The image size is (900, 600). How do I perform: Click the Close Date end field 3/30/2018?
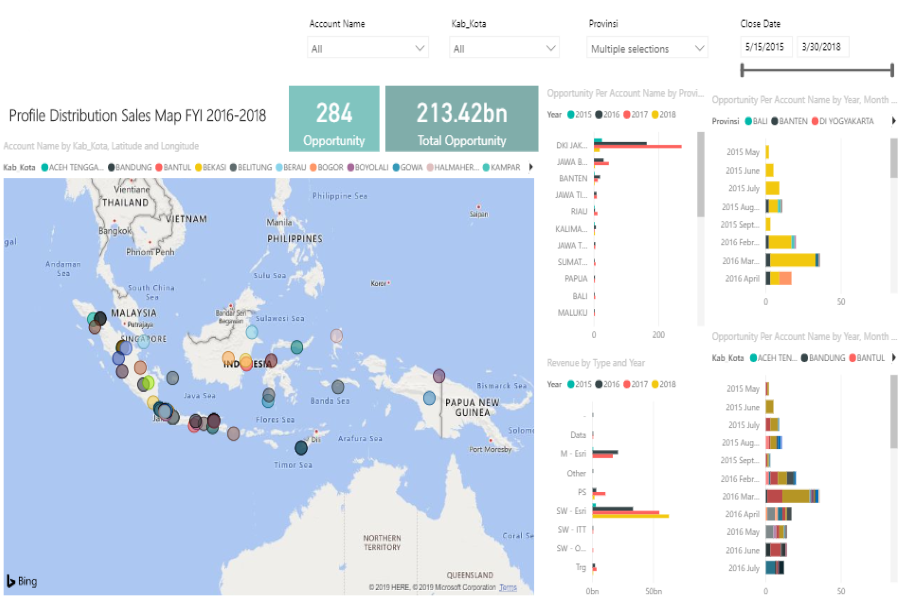point(823,48)
